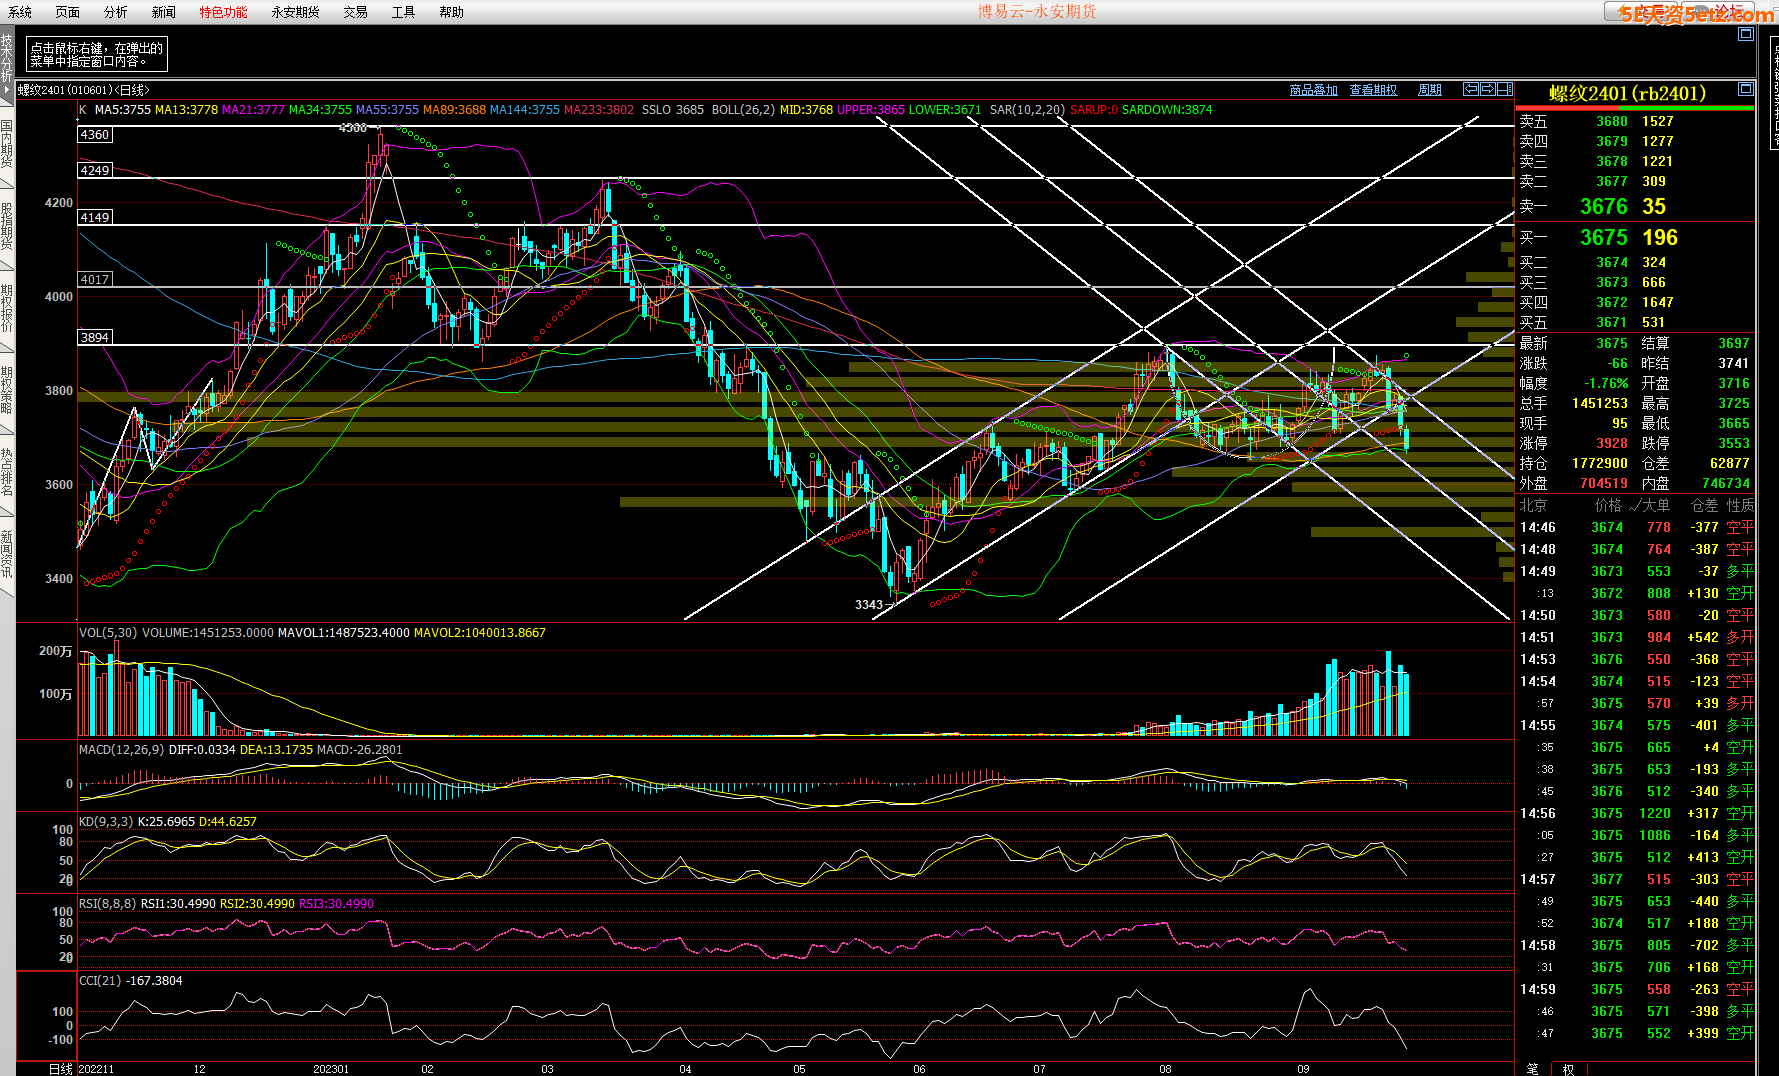The height and width of the screenshot is (1076, 1779).
Task: Click the RSI(8,8,8) indicator label
Action: point(108,903)
